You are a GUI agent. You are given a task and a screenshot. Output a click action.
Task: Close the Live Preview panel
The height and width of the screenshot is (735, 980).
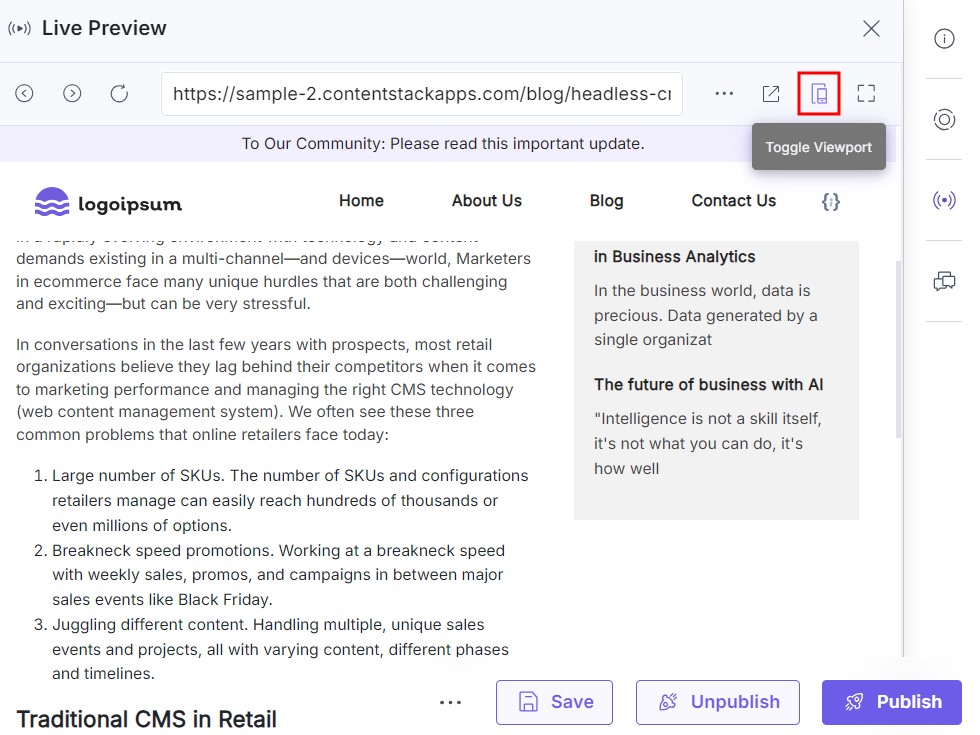coord(871,28)
